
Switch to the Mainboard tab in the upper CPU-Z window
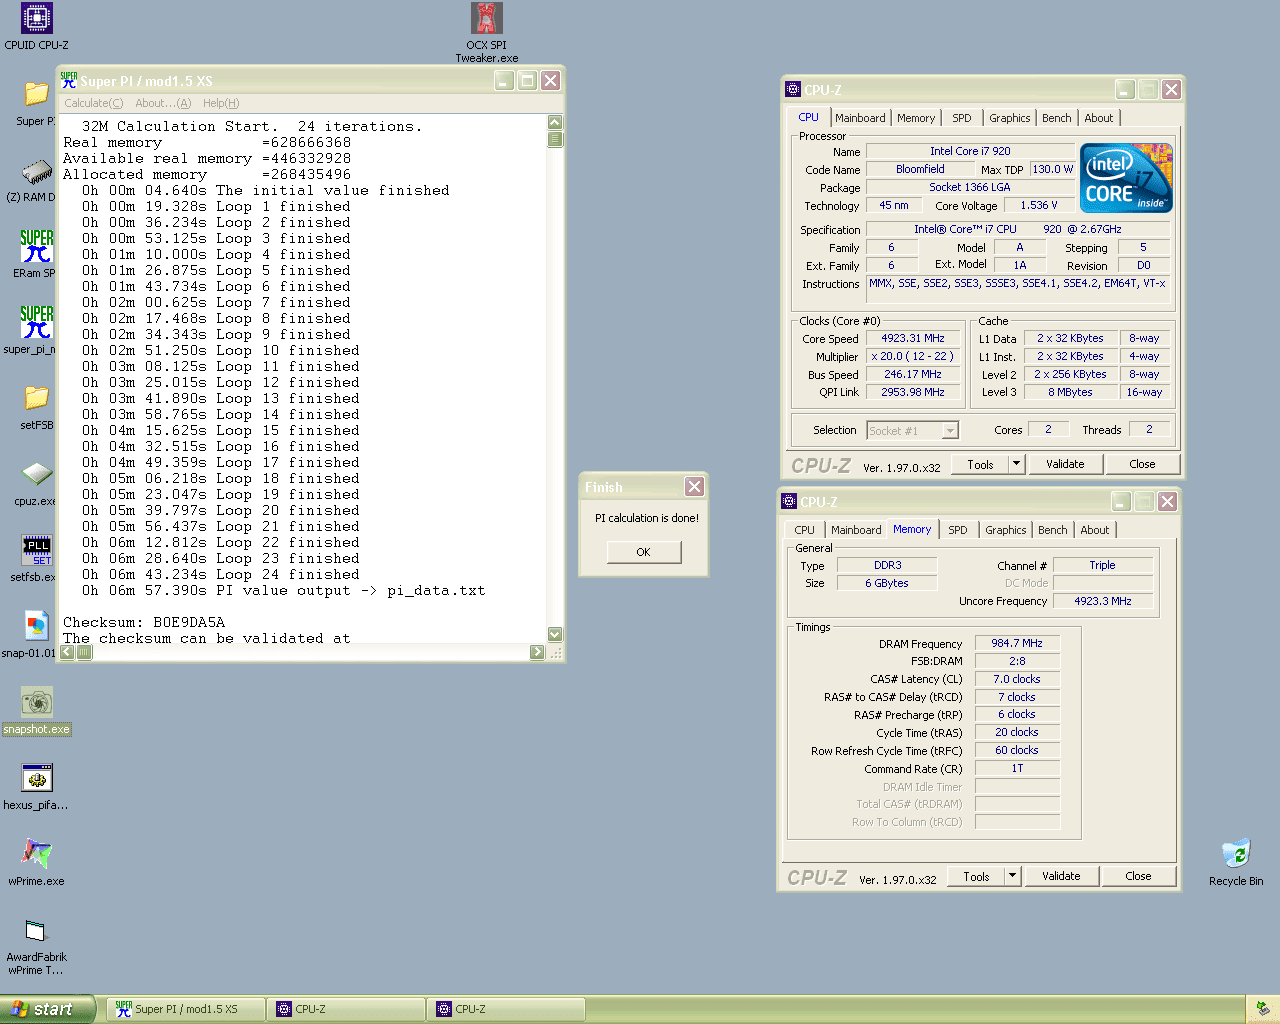click(860, 118)
